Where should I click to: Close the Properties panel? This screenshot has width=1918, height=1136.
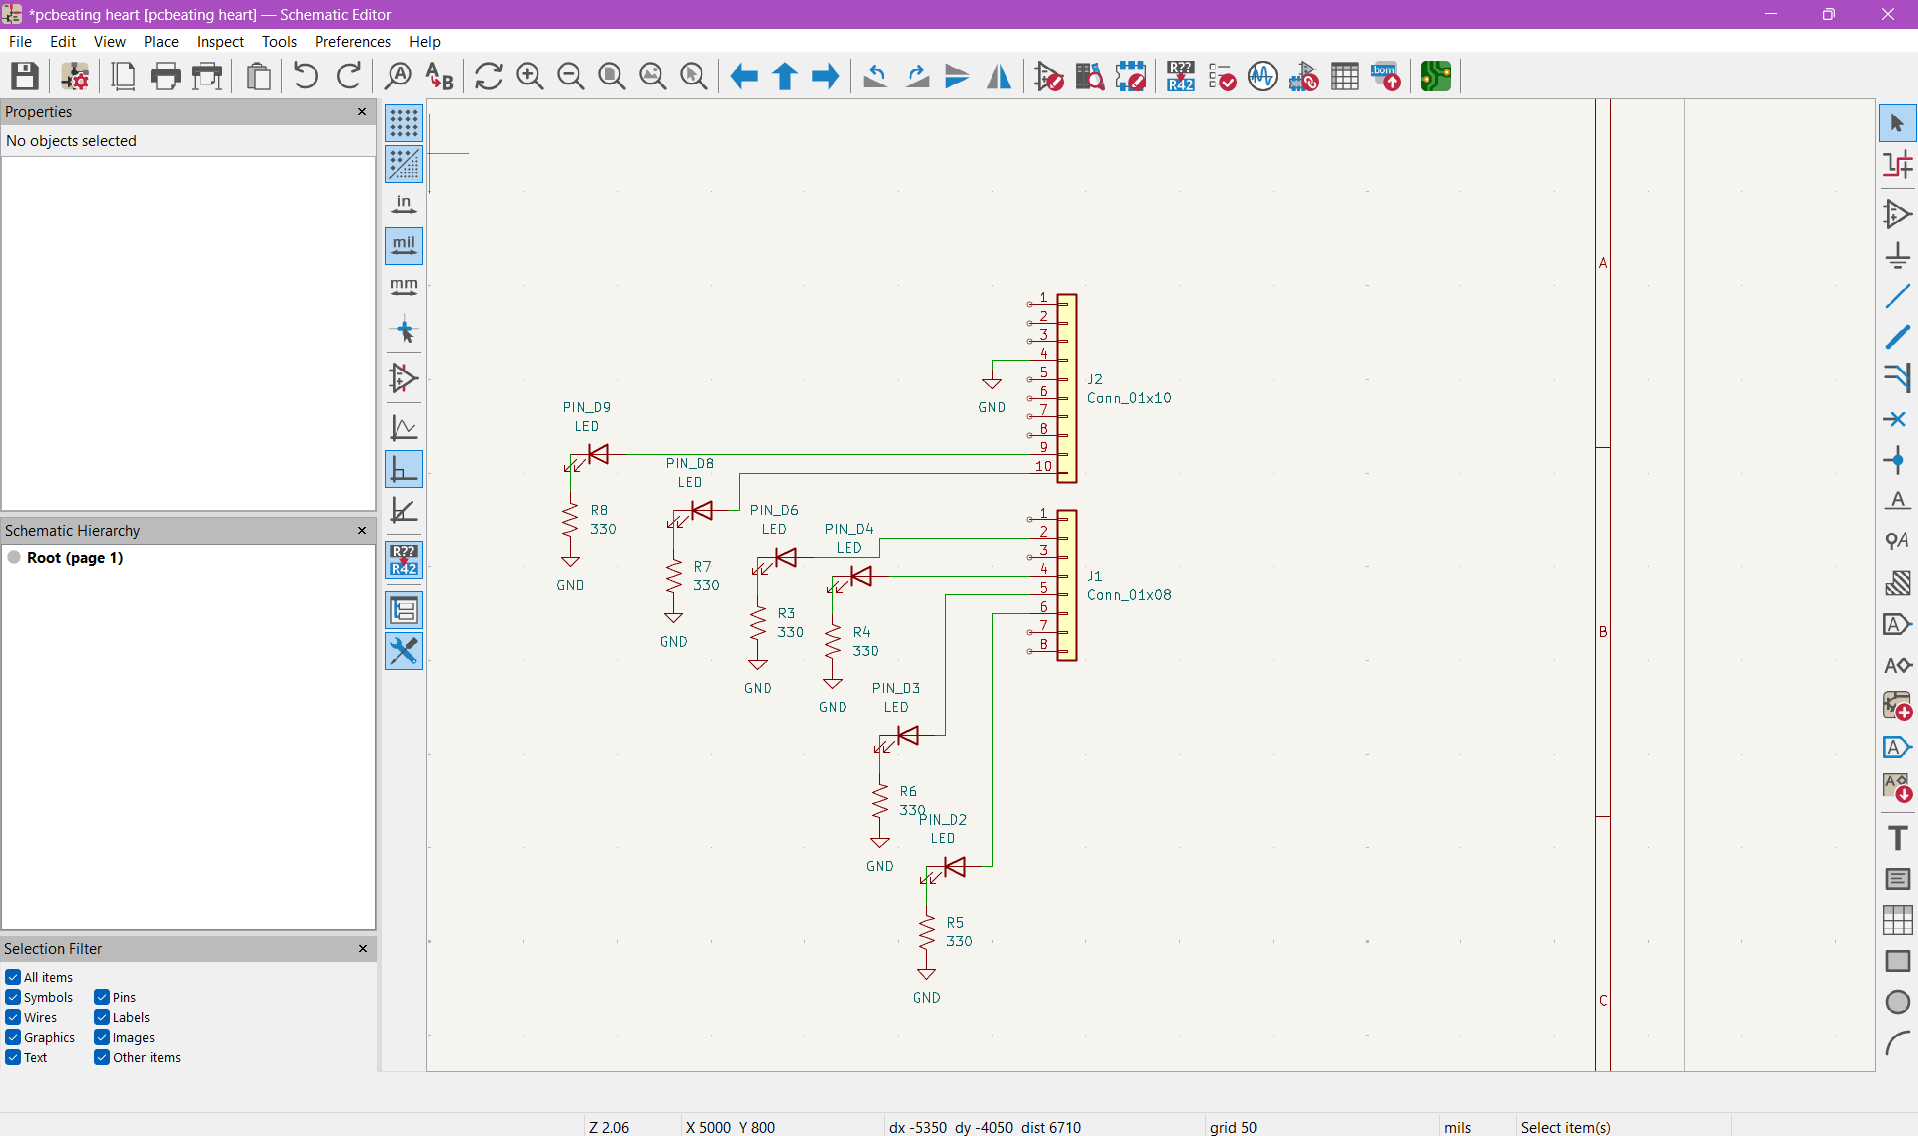tap(362, 112)
